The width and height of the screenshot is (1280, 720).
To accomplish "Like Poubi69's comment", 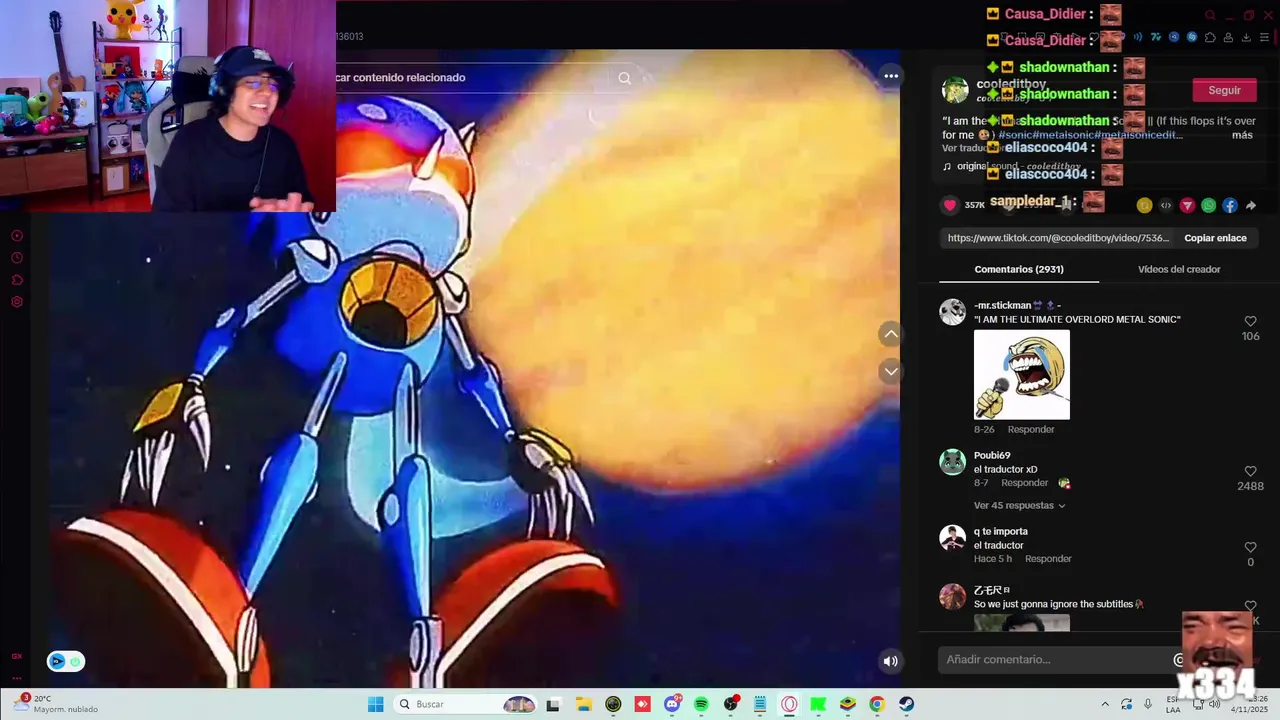I will click(1250, 471).
